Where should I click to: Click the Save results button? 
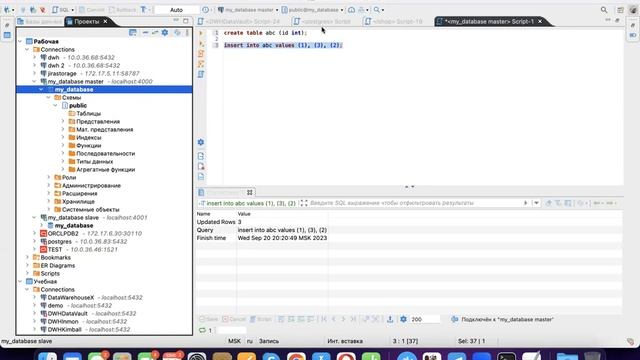[x=209, y=319]
